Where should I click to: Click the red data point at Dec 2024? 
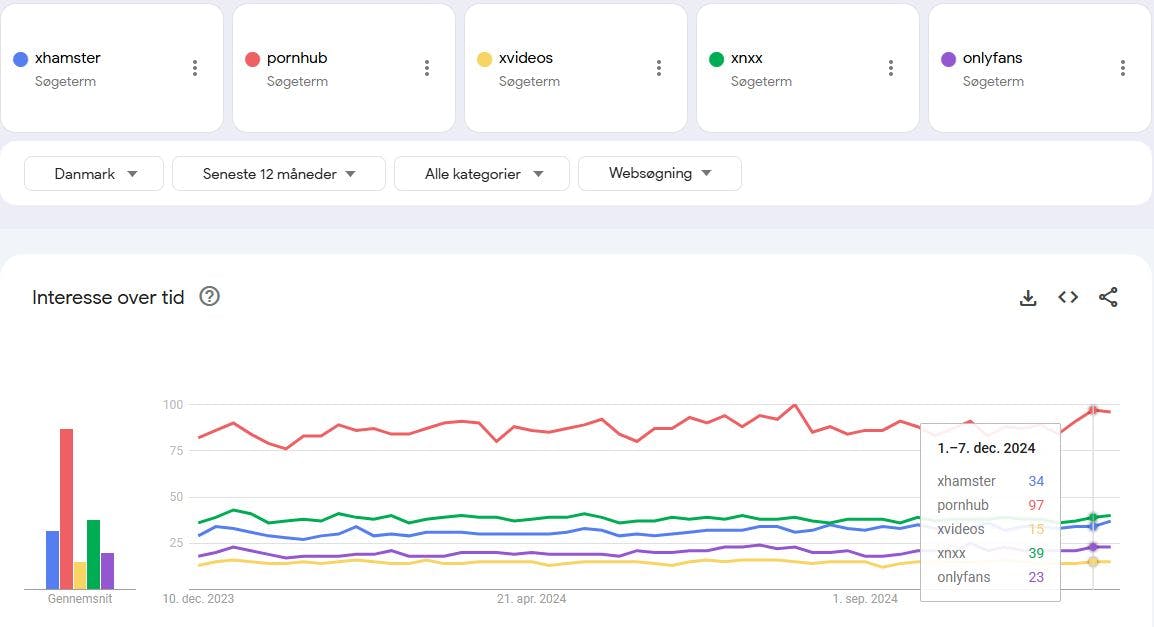click(x=1093, y=410)
